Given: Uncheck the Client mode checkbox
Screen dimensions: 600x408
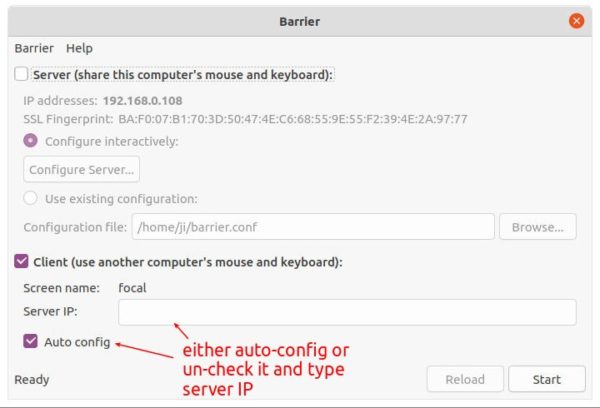Looking at the screenshot, I should click(21, 261).
